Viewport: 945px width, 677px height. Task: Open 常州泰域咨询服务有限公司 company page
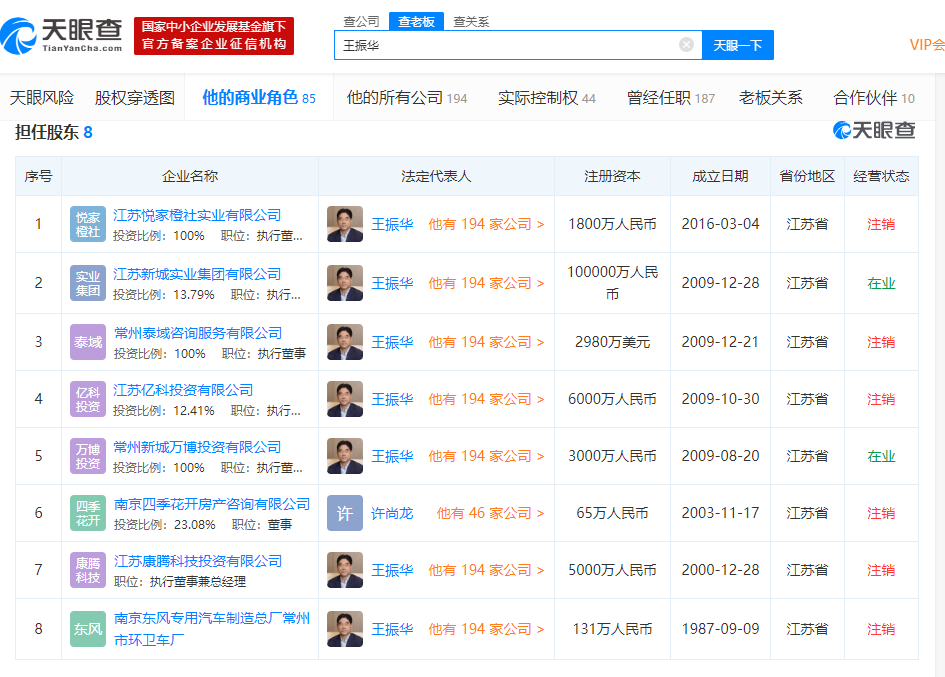pyautogui.click(x=198, y=333)
